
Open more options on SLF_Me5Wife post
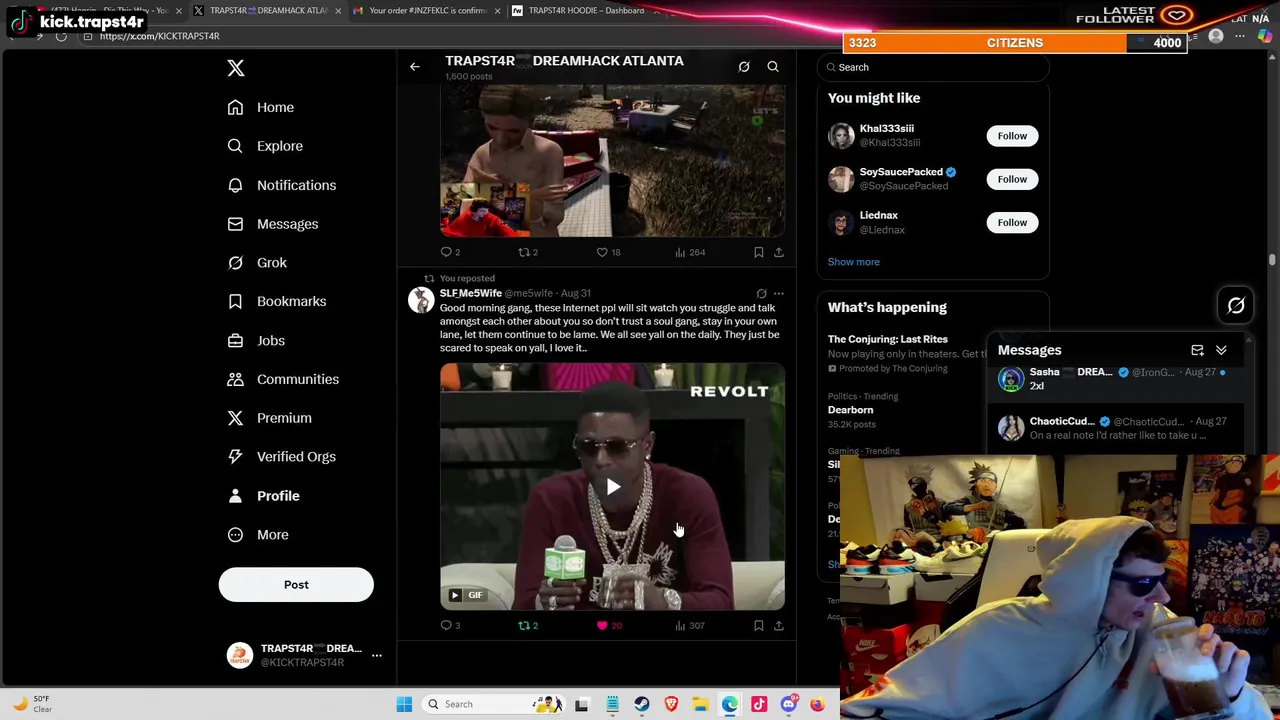pos(779,294)
